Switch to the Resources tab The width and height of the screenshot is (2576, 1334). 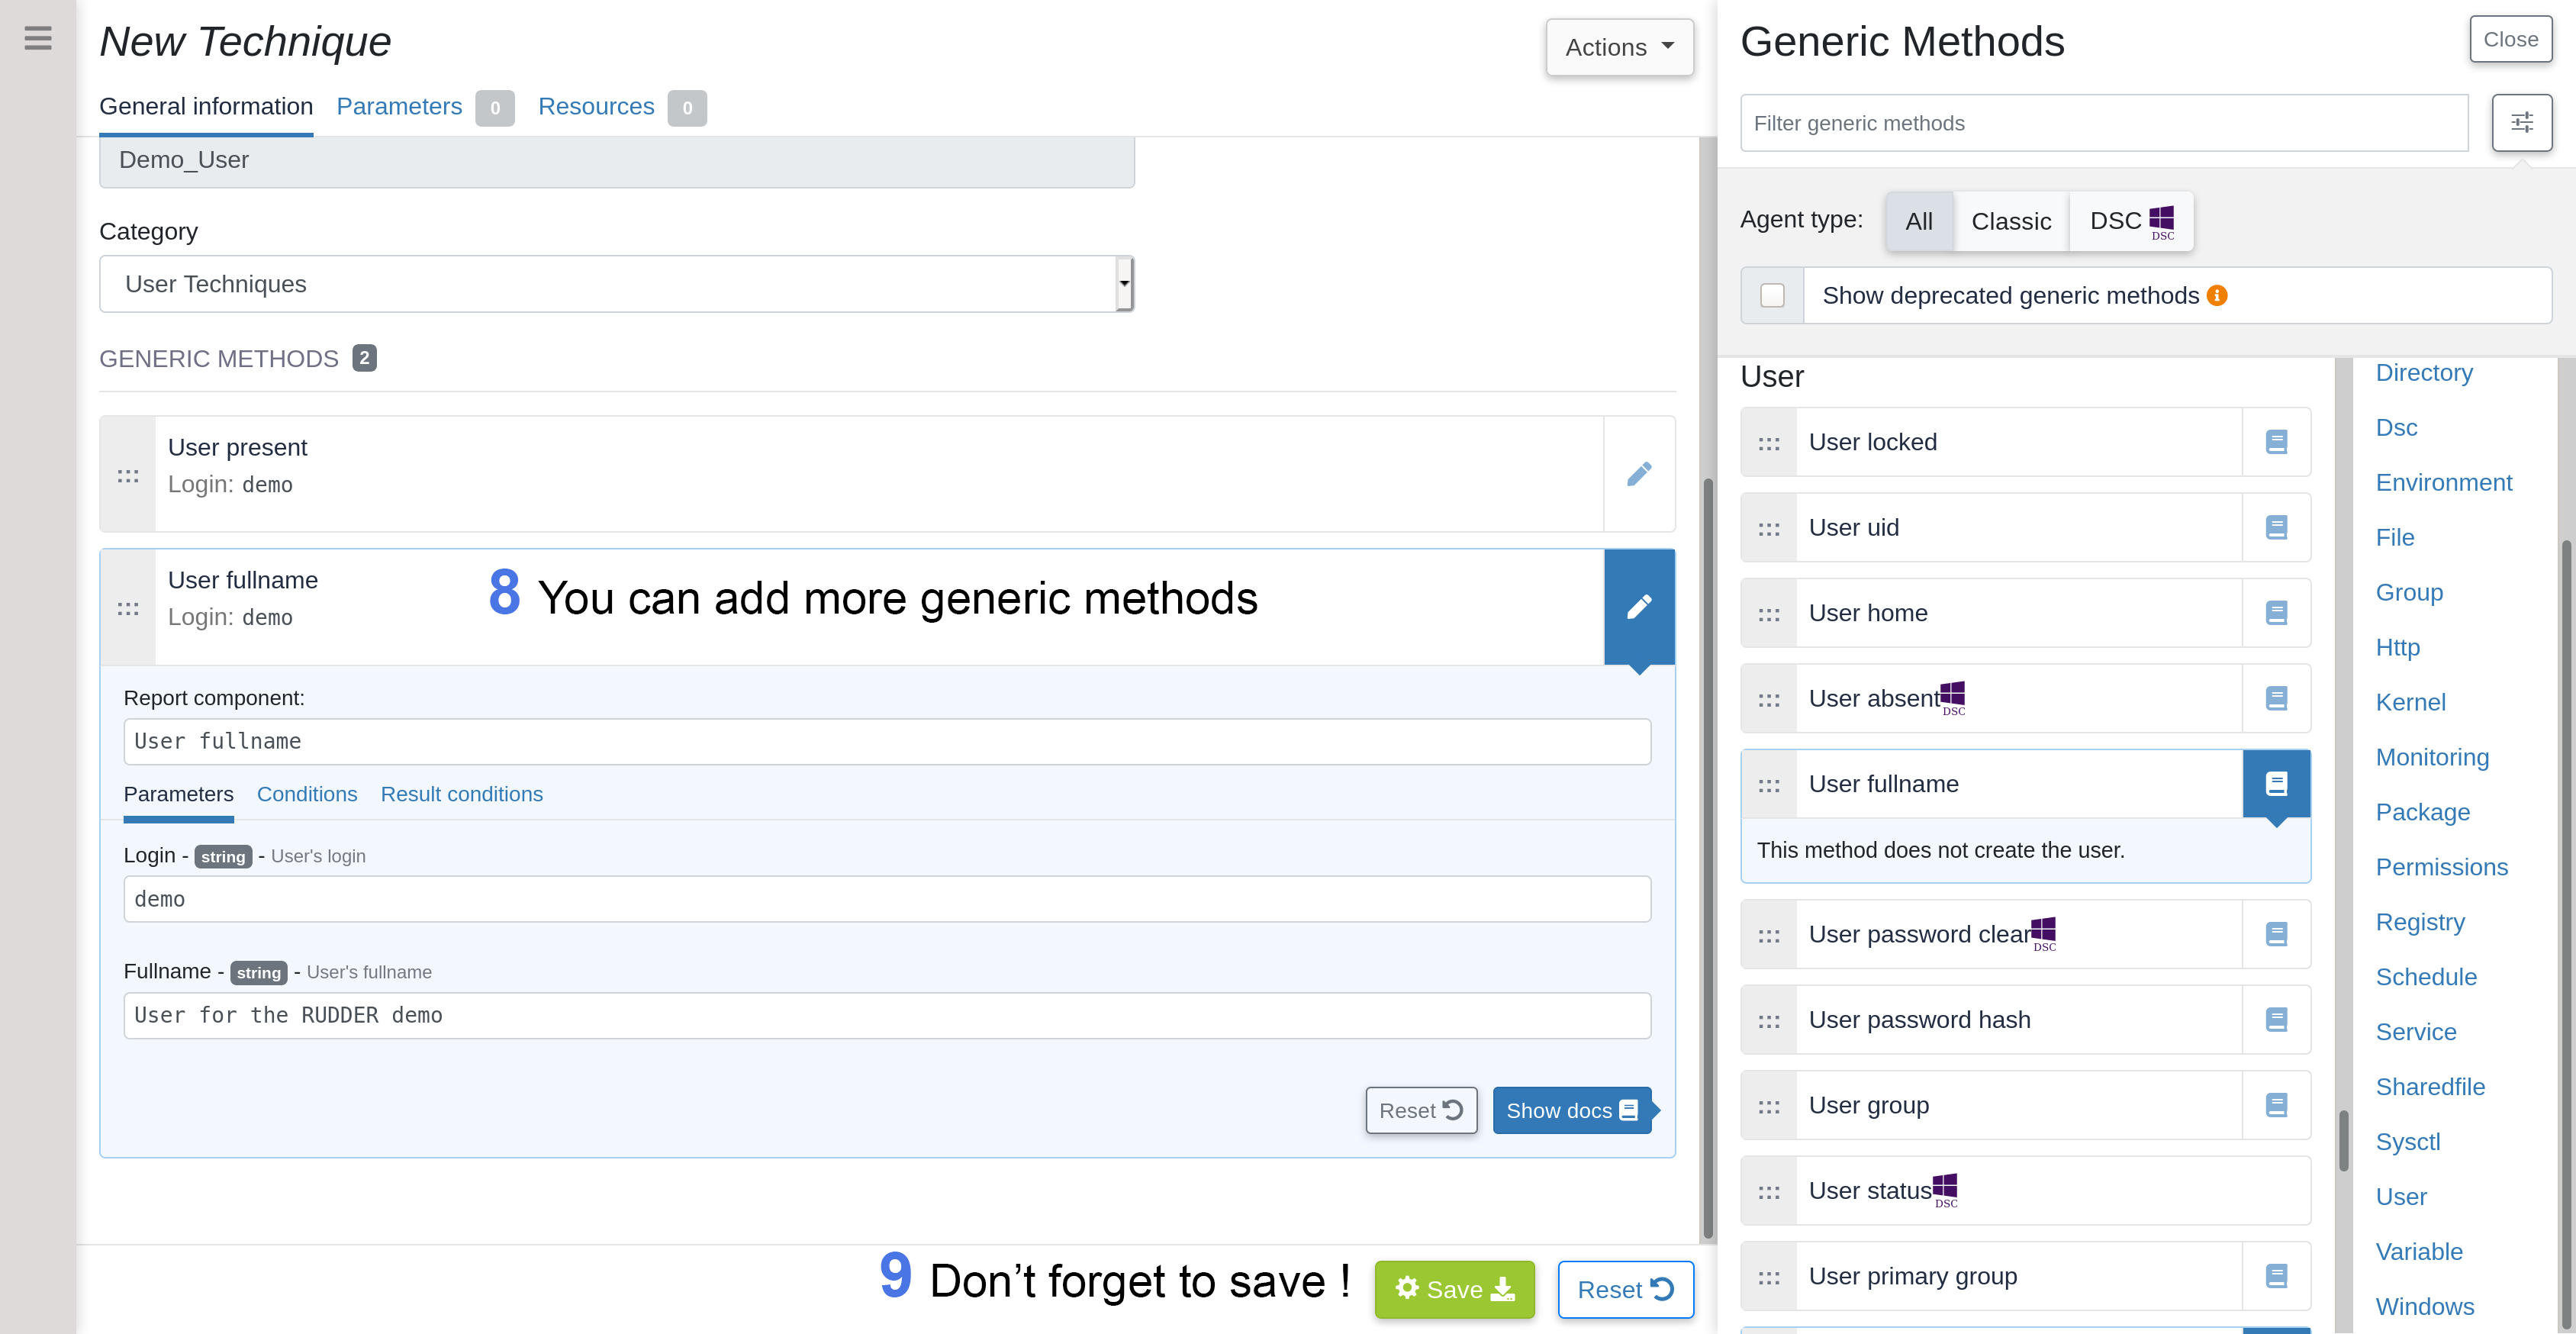point(596,107)
